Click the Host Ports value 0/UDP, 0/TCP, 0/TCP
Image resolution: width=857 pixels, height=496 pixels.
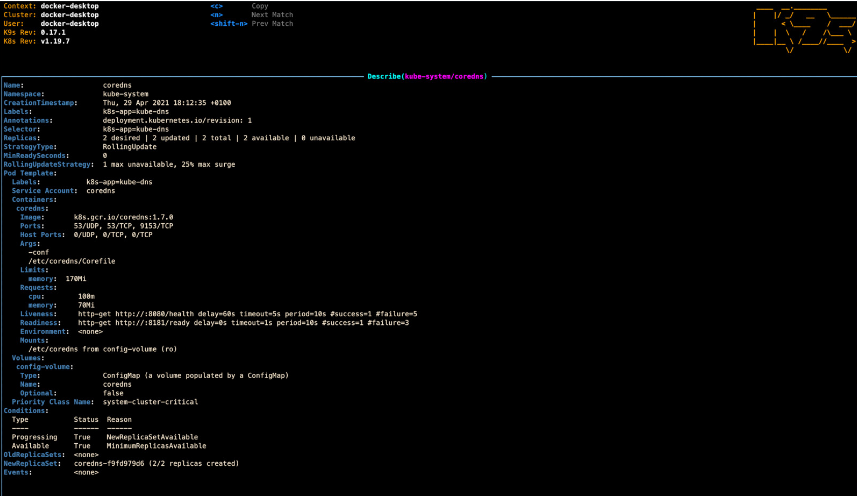113,234
